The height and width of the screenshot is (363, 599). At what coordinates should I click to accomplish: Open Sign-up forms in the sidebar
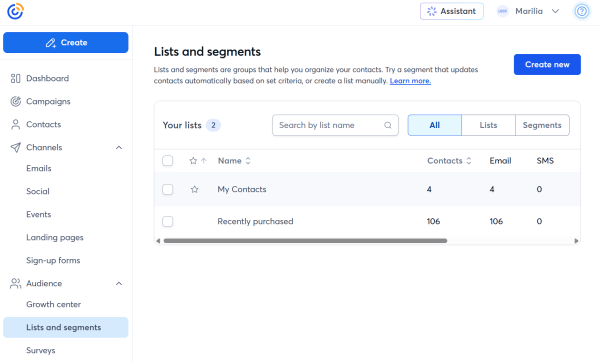(x=53, y=260)
